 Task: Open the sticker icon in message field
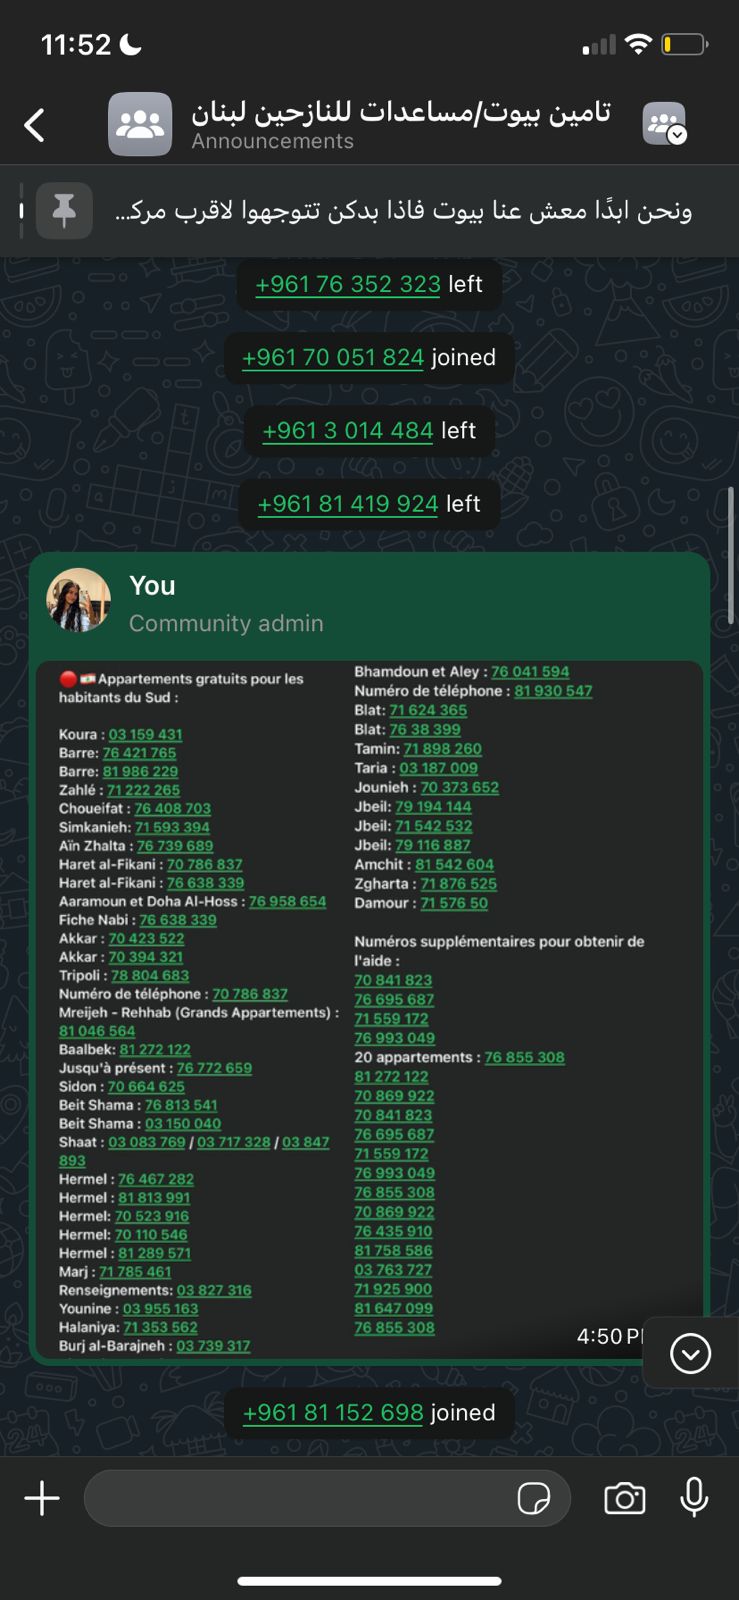click(534, 1498)
